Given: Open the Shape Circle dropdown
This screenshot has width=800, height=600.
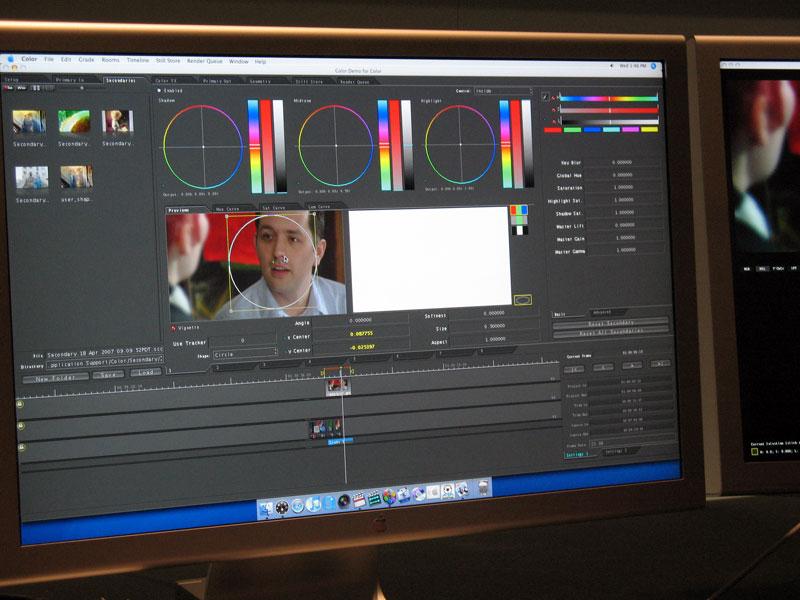Looking at the screenshot, I should pyautogui.click(x=245, y=354).
